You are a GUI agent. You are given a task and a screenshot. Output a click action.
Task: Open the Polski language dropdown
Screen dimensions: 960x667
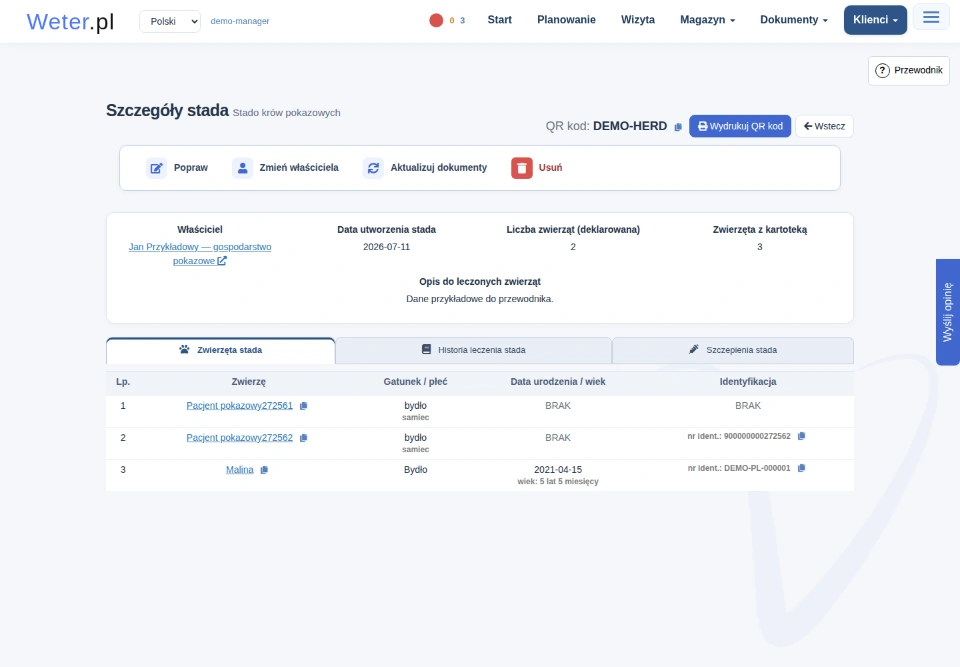[170, 21]
